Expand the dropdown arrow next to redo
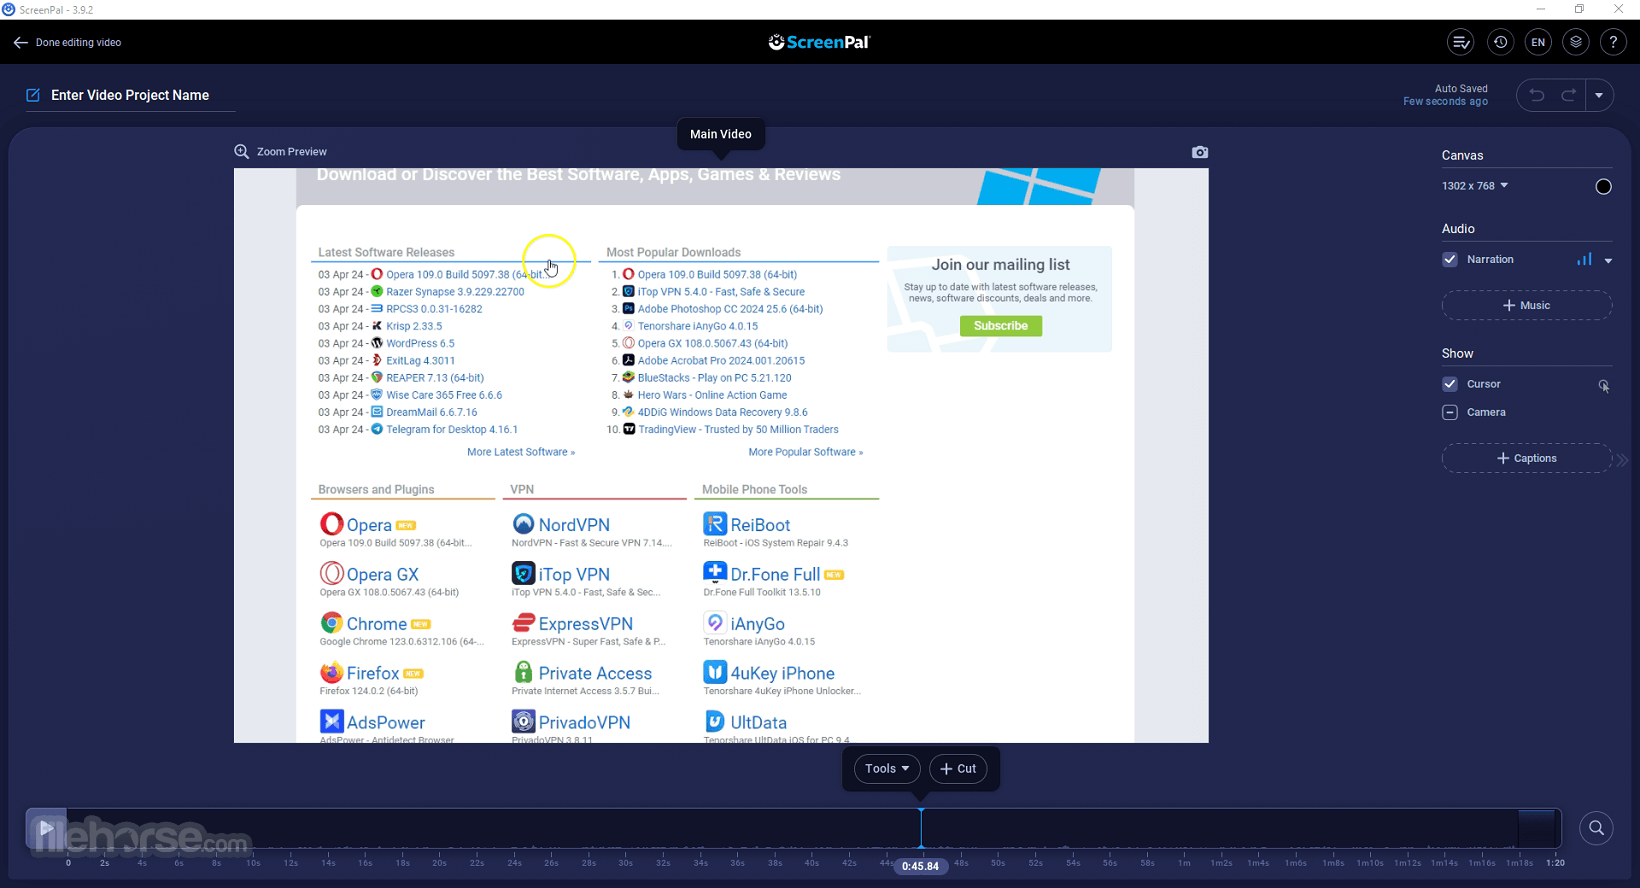This screenshot has width=1640, height=888. pyautogui.click(x=1599, y=95)
